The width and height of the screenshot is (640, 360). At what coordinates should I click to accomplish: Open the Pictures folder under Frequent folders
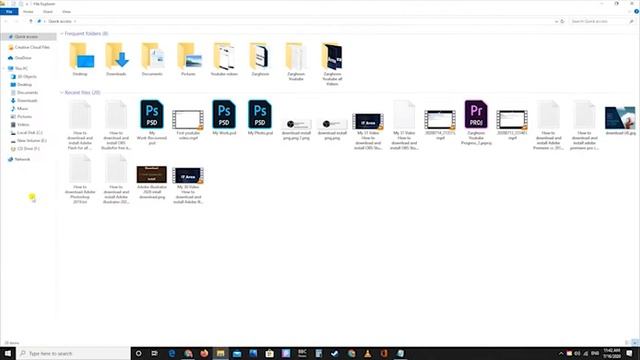pyautogui.click(x=189, y=59)
